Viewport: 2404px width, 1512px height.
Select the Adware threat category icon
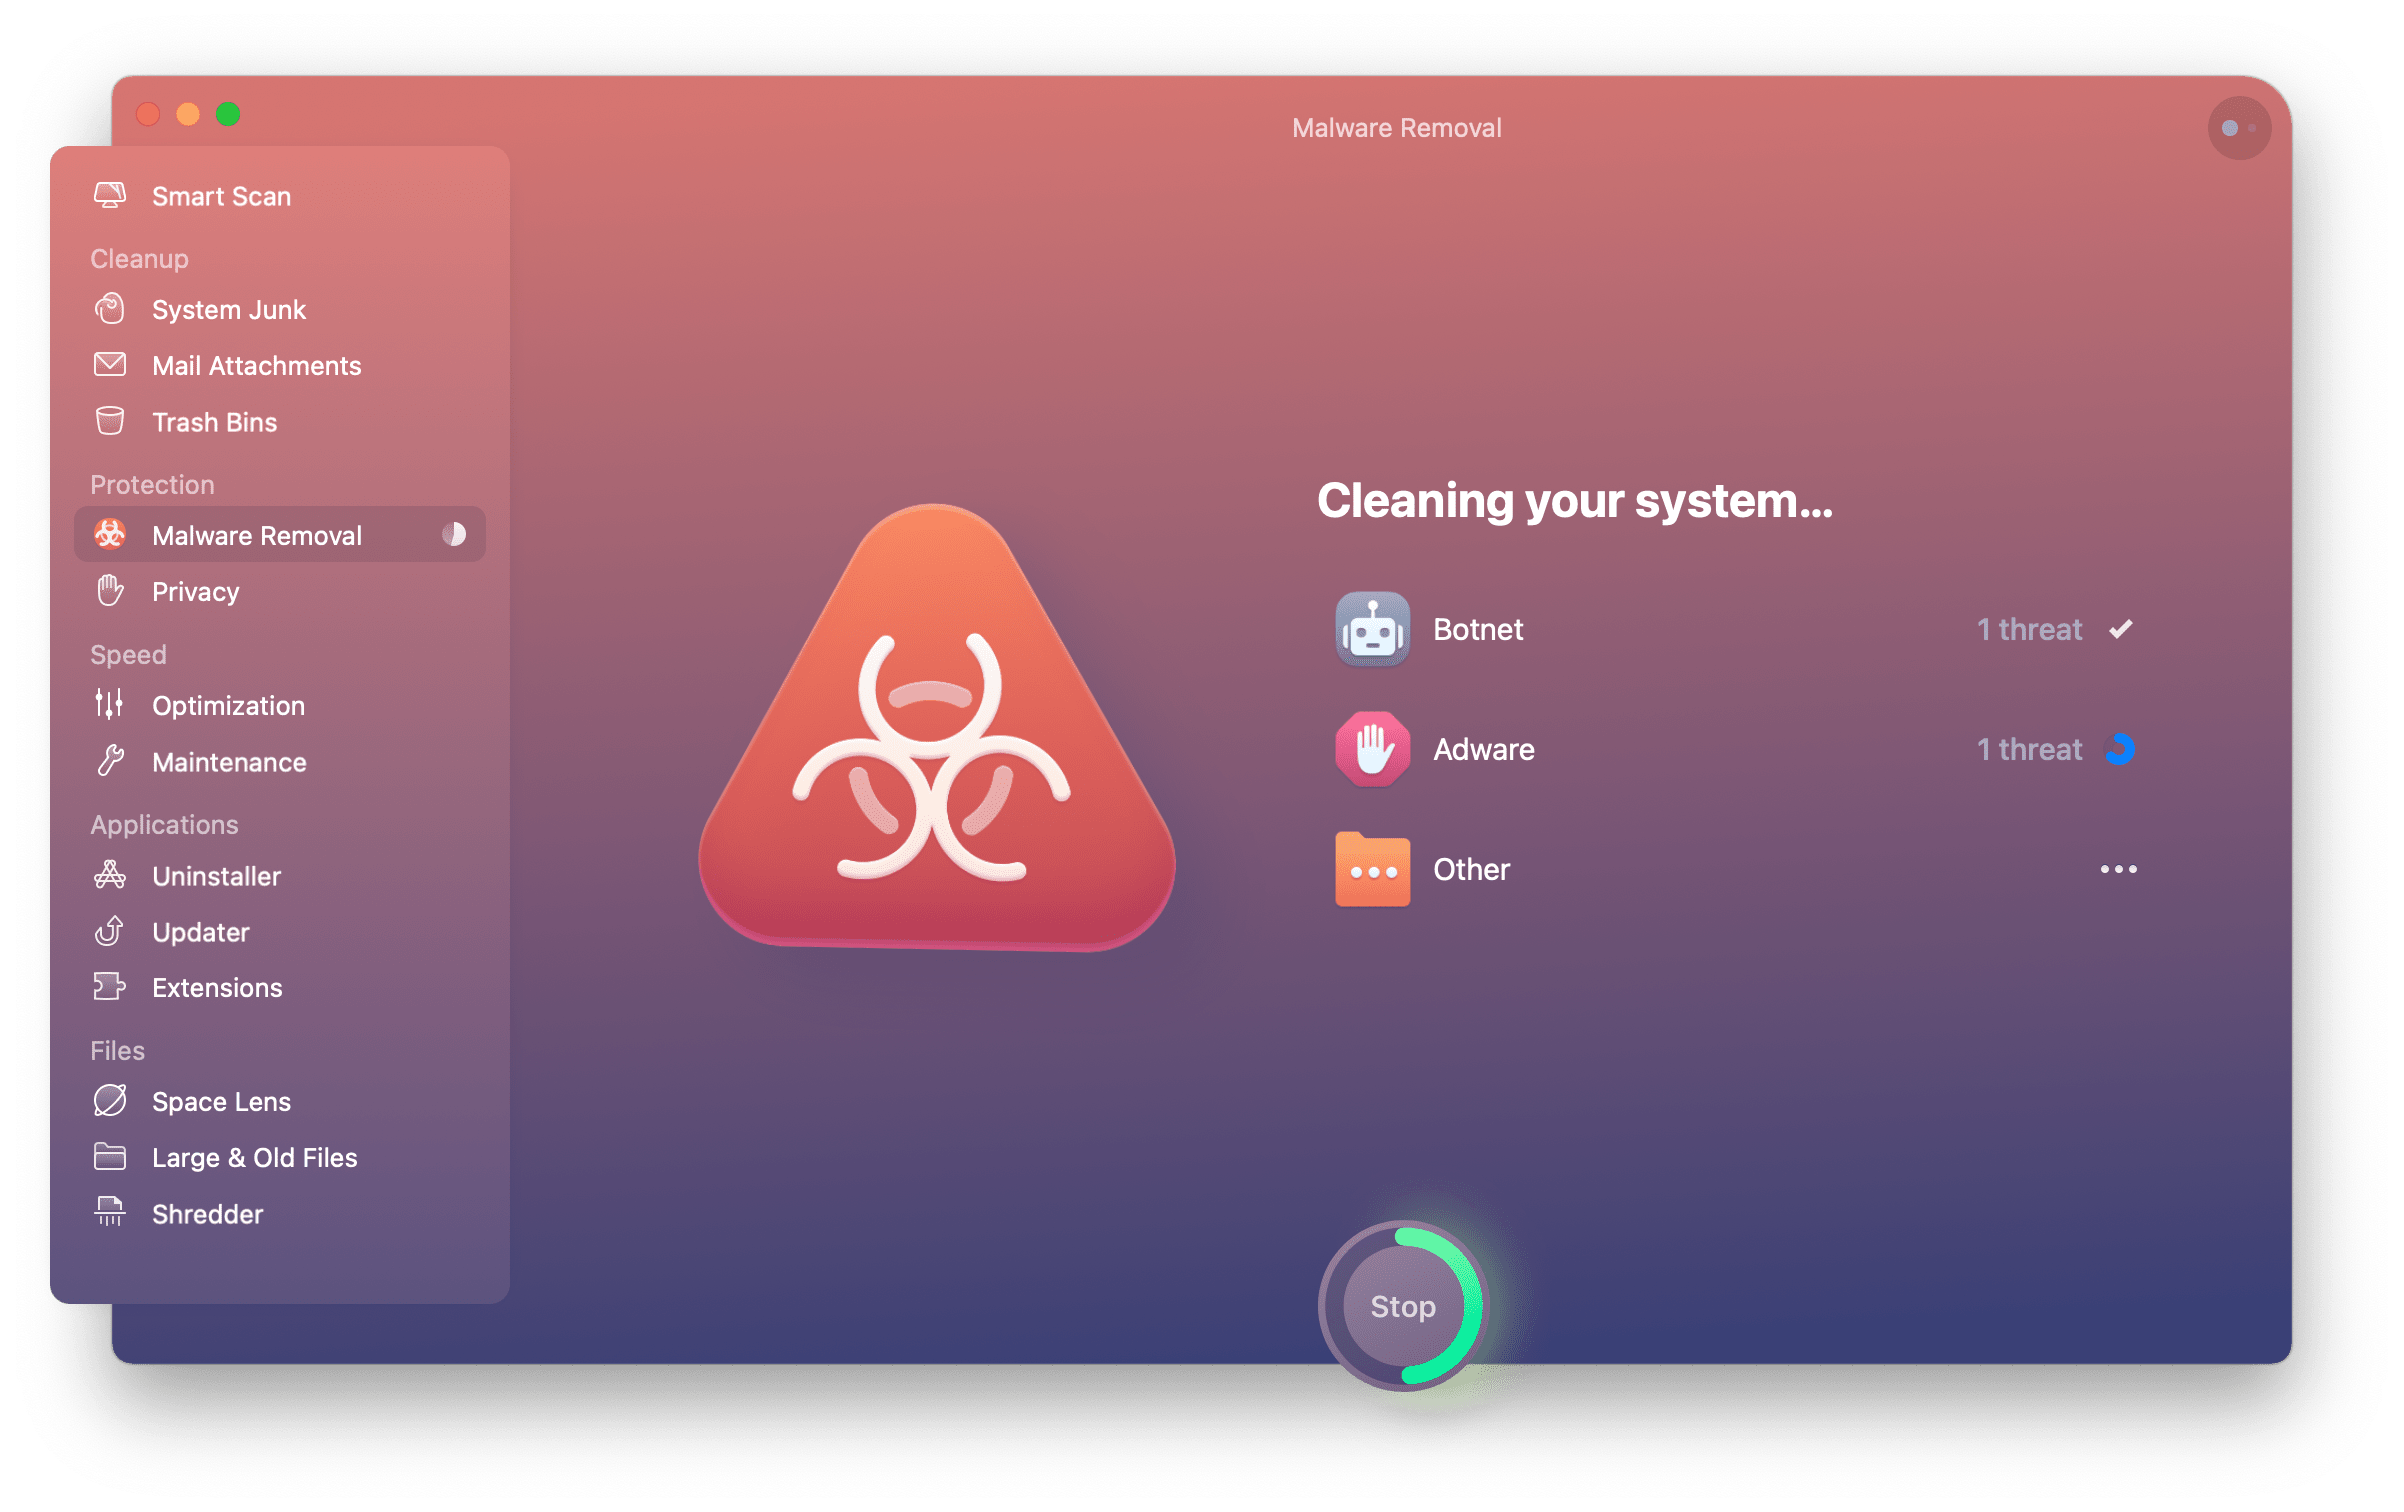click(1371, 749)
